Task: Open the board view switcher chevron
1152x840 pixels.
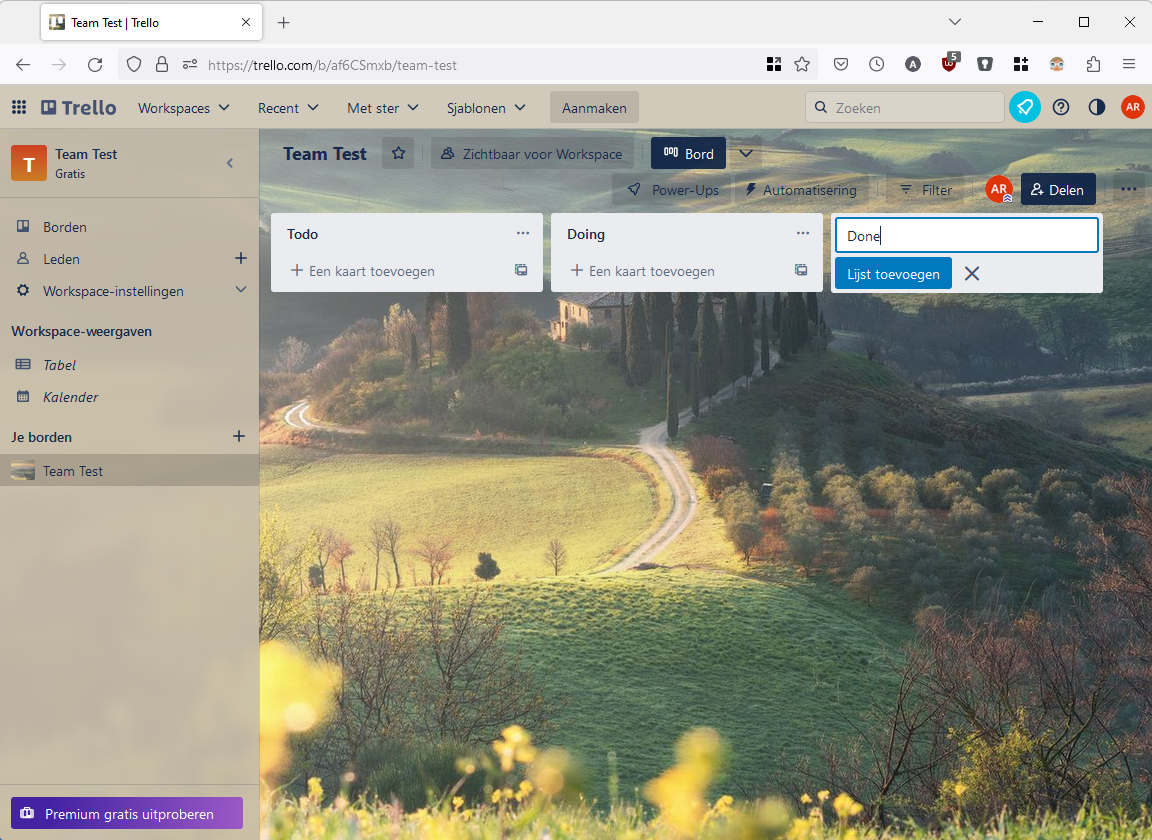Action: (x=745, y=154)
